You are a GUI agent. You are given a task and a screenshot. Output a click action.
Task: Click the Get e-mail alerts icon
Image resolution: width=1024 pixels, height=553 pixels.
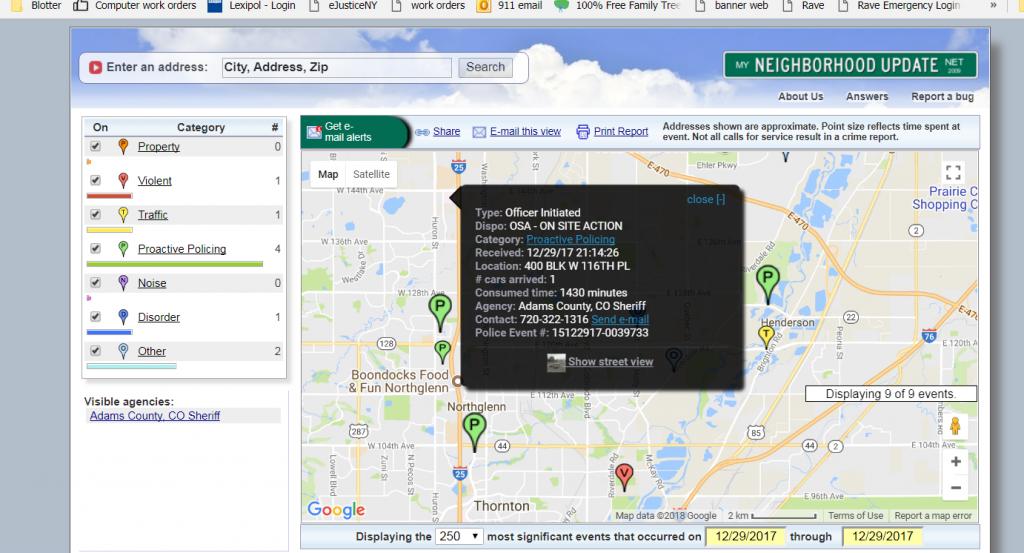(x=314, y=131)
